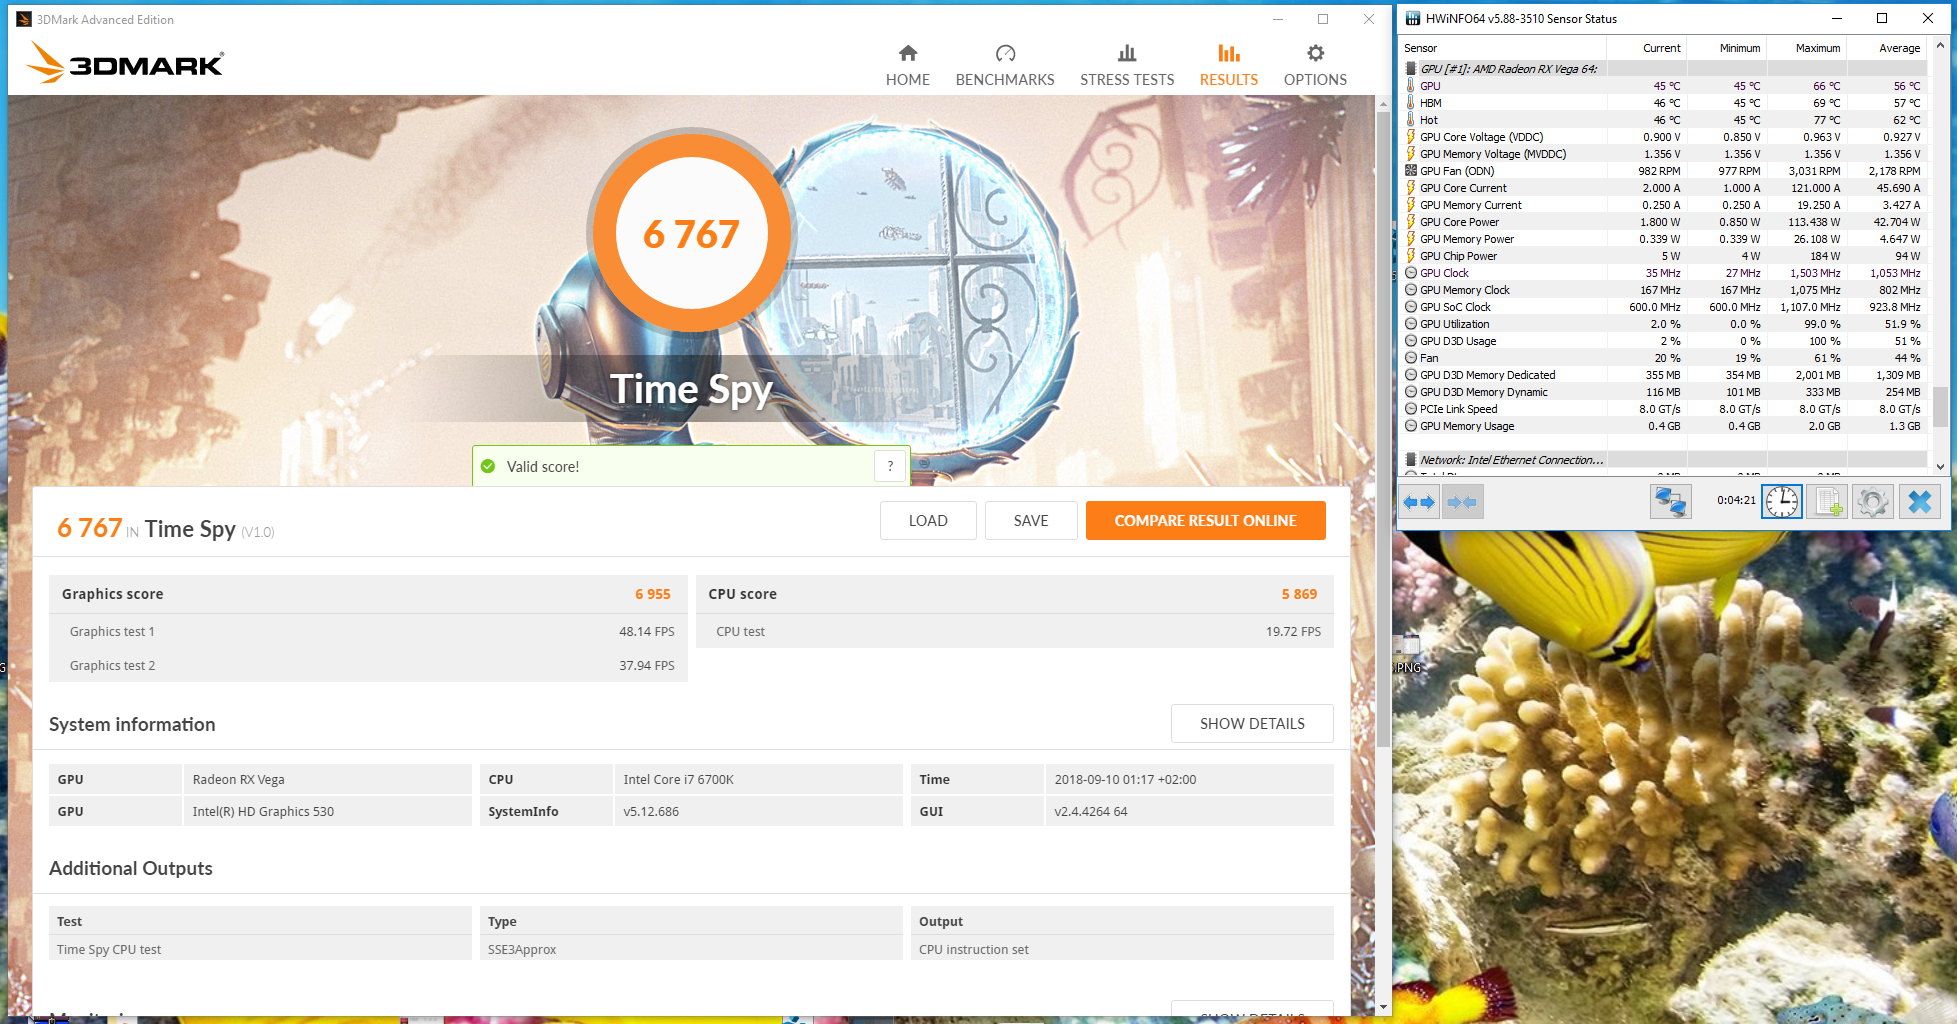Select GPU Memory Clock sensor row
Image resolution: width=1957 pixels, height=1024 pixels.
(1663, 290)
